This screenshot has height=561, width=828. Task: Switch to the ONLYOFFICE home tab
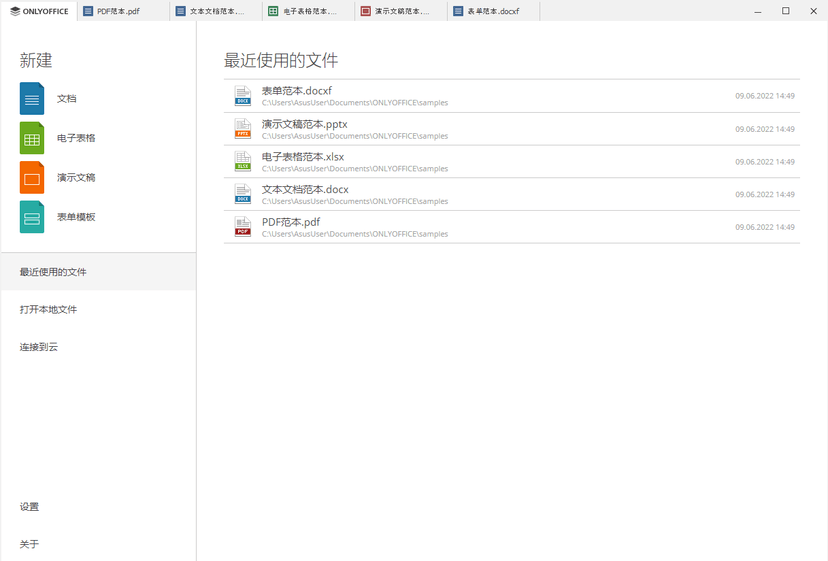[39, 11]
